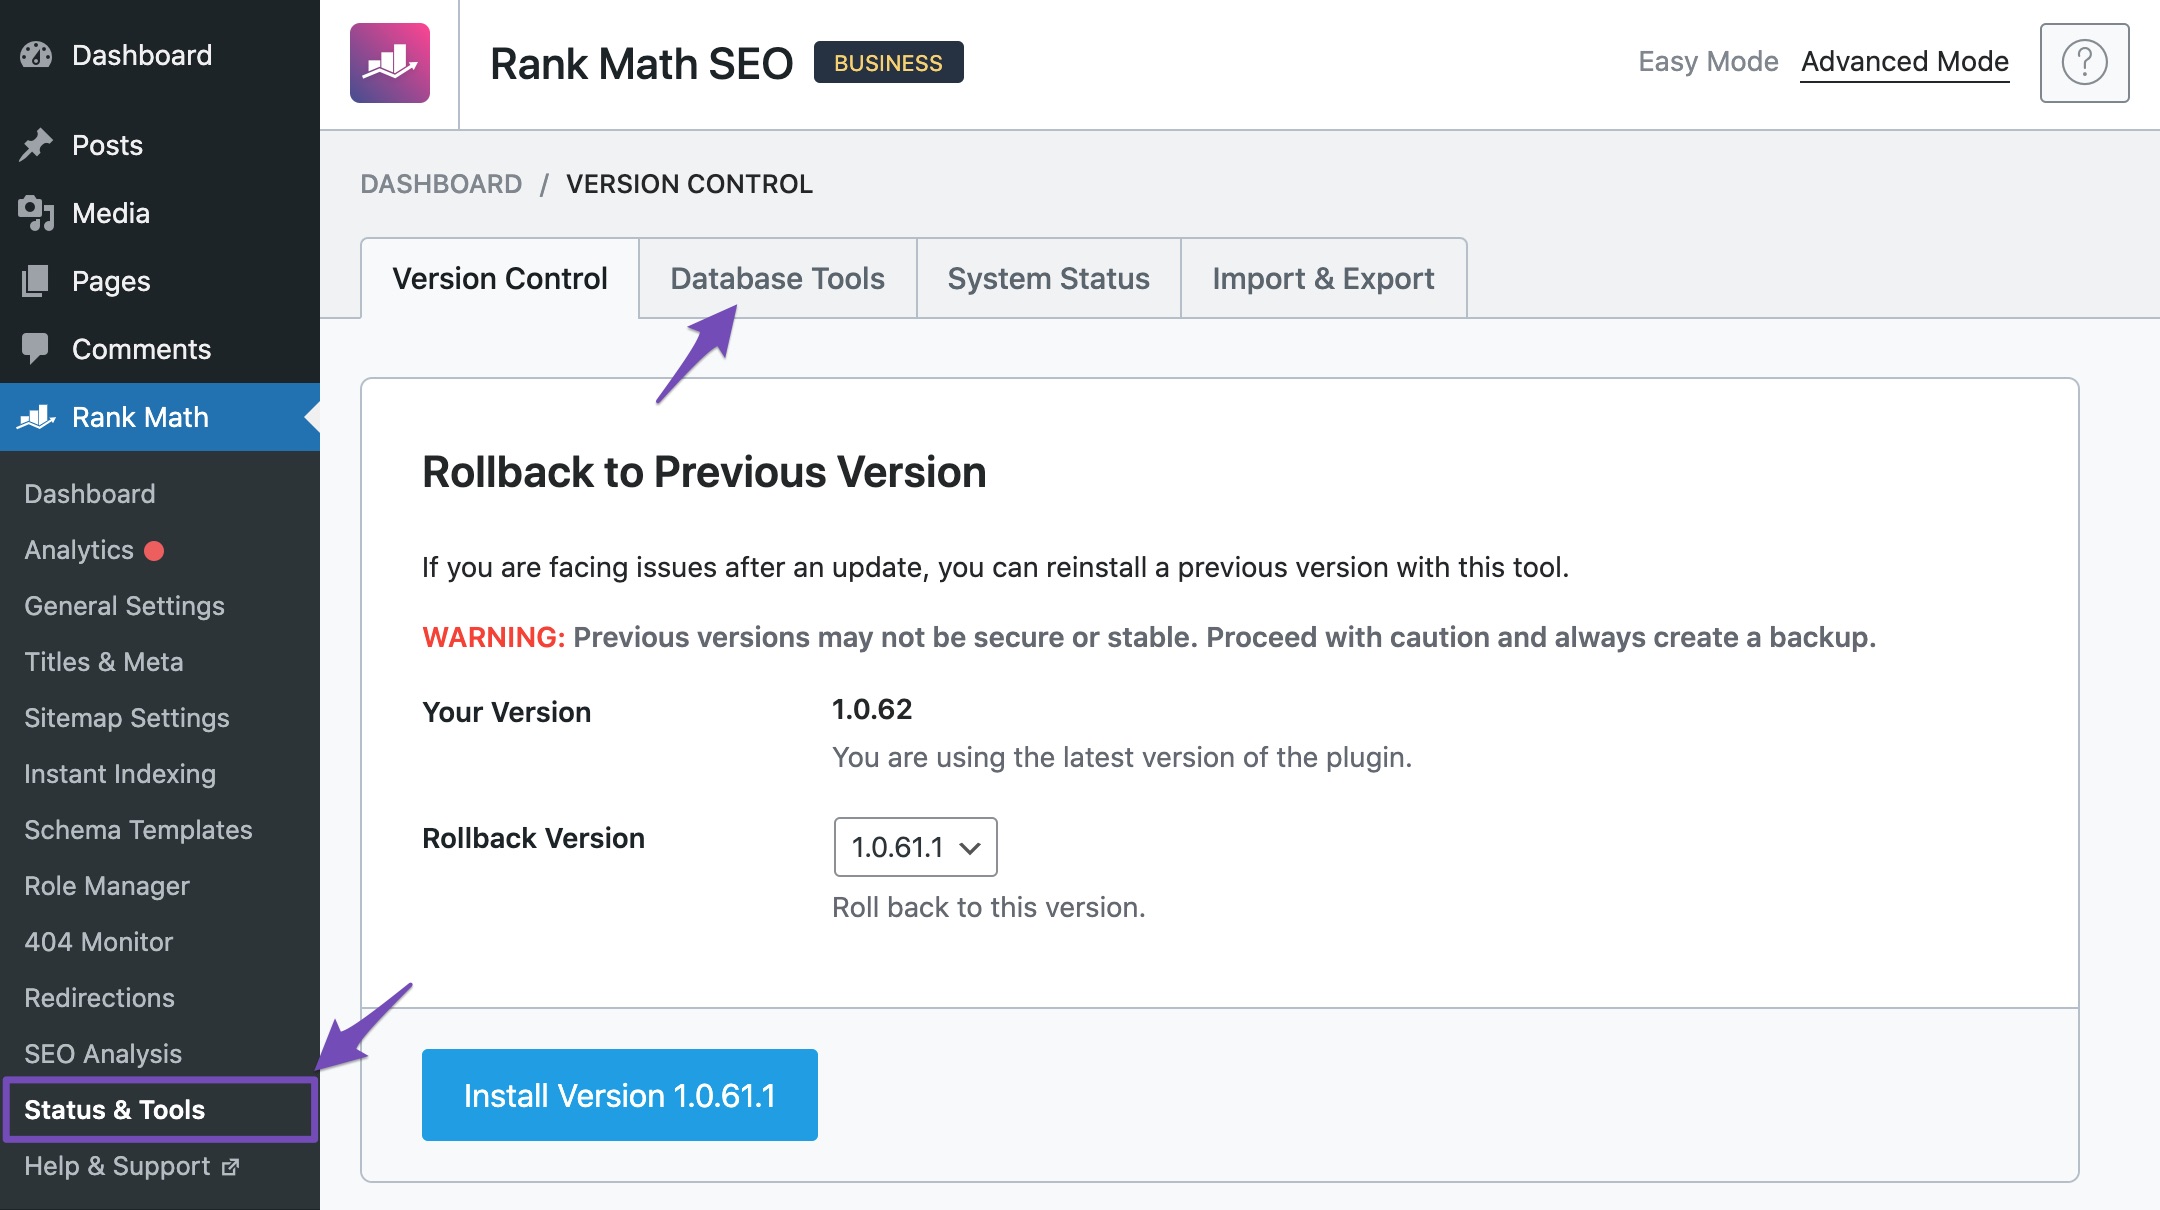Open the Database Tools tab
The height and width of the screenshot is (1210, 2160).
(x=777, y=278)
